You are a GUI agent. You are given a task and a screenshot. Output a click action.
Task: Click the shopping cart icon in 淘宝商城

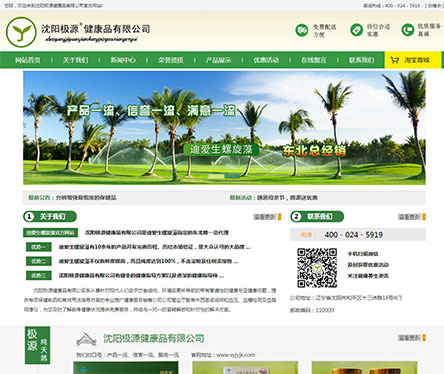point(395,60)
